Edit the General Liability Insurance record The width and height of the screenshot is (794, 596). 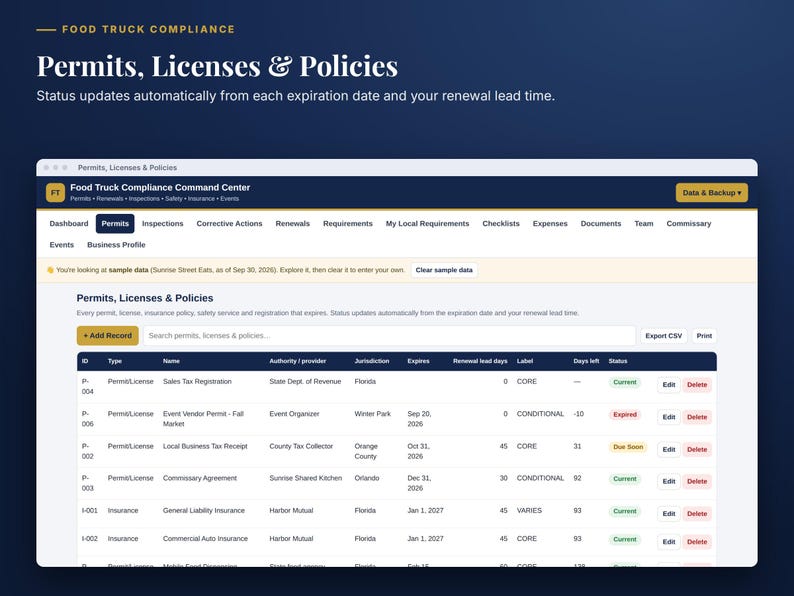[669, 514]
